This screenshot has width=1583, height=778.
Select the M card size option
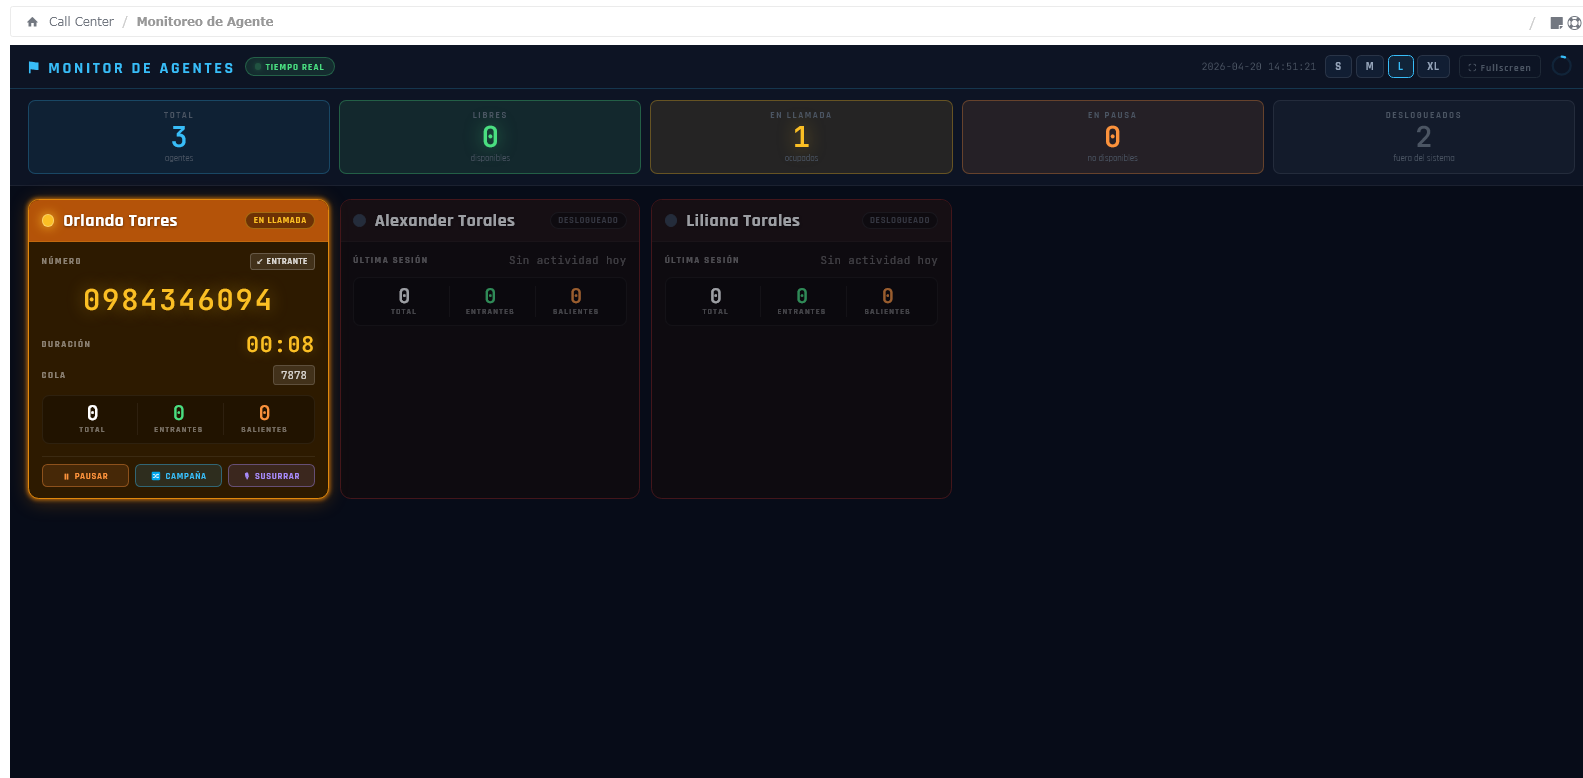1369,67
